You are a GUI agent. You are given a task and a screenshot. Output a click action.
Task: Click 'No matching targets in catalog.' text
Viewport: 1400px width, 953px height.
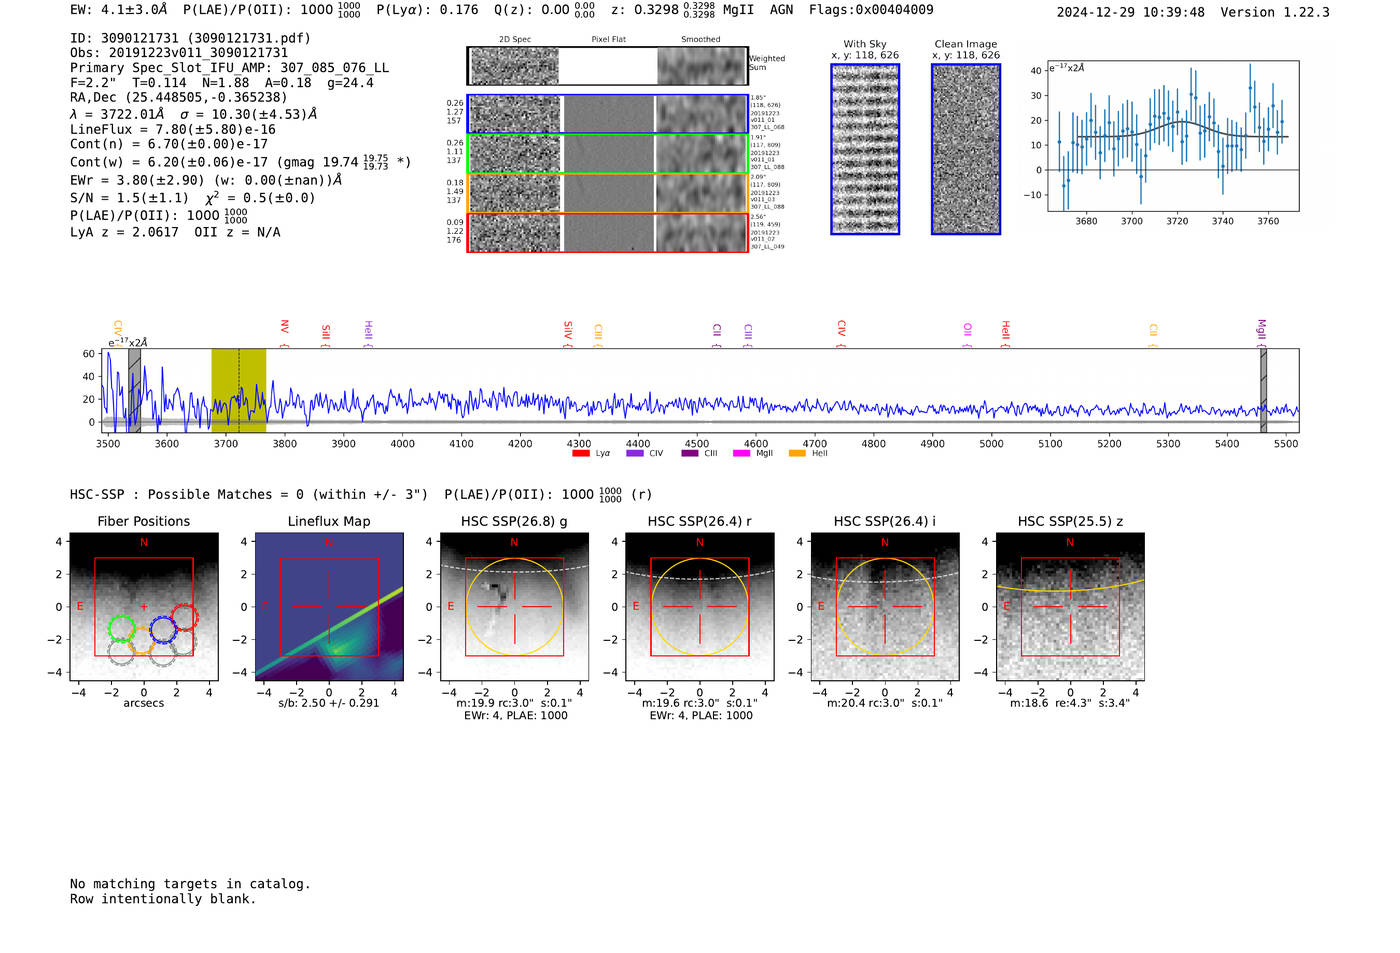point(190,884)
